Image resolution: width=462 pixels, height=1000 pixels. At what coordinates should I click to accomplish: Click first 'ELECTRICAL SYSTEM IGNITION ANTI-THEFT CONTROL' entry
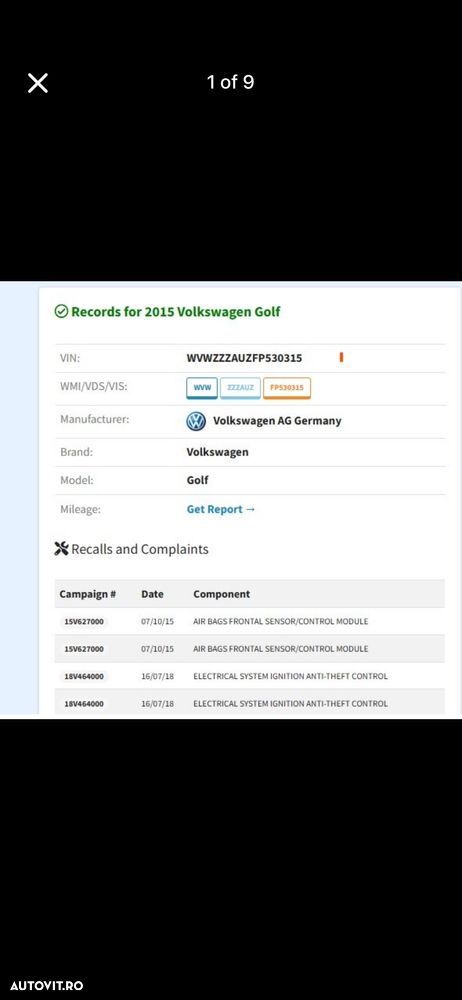coord(290,676)
